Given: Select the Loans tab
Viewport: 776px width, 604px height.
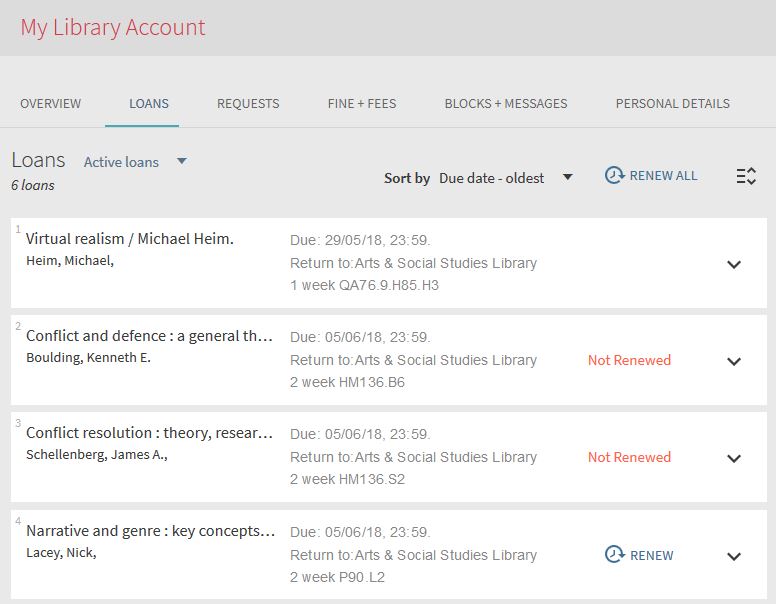Looking at the screenshot, I should coord(149,103).
